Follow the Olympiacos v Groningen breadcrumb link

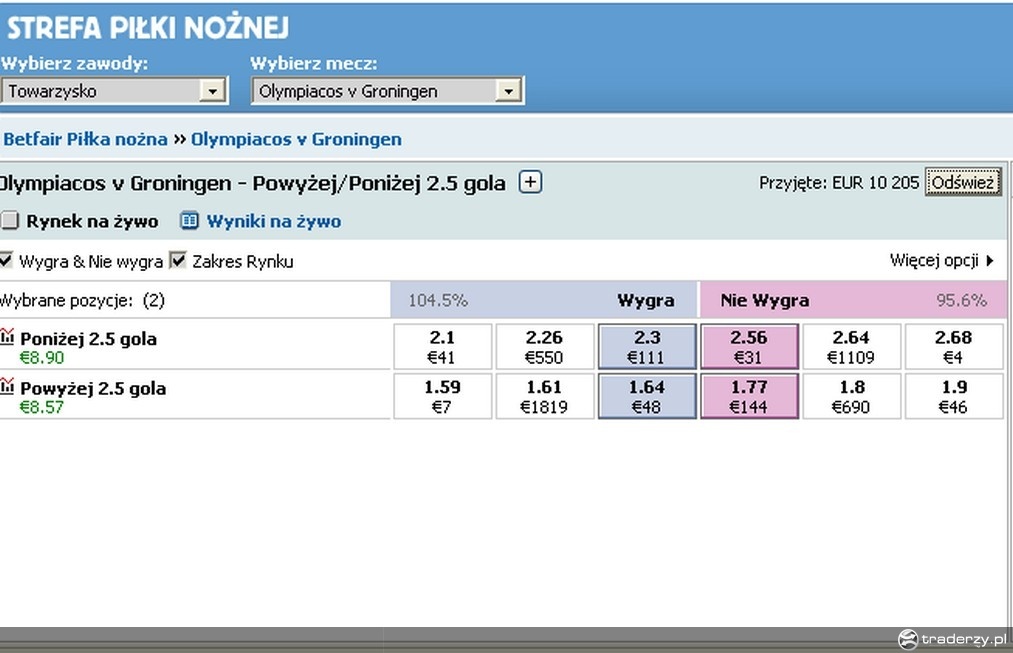(x=297, y=139)
